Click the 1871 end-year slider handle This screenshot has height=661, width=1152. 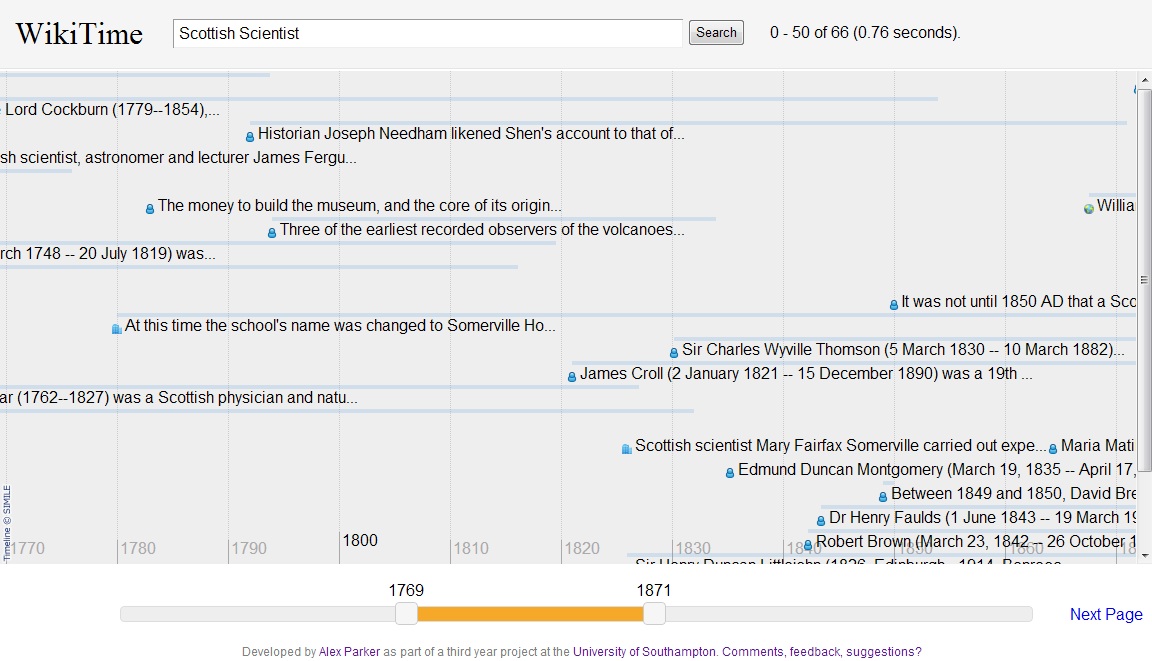point(654,613)
